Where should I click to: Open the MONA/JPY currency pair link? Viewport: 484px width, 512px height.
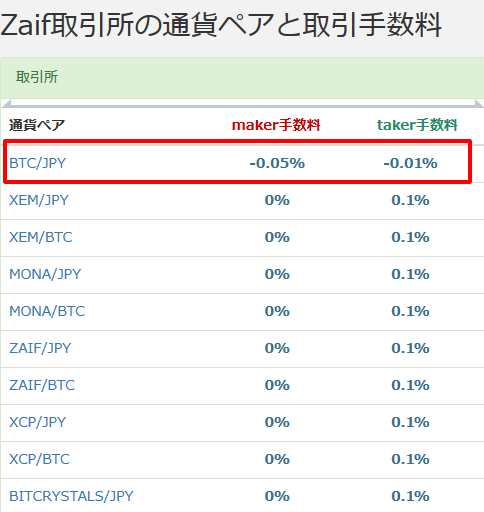pos(45,274)
